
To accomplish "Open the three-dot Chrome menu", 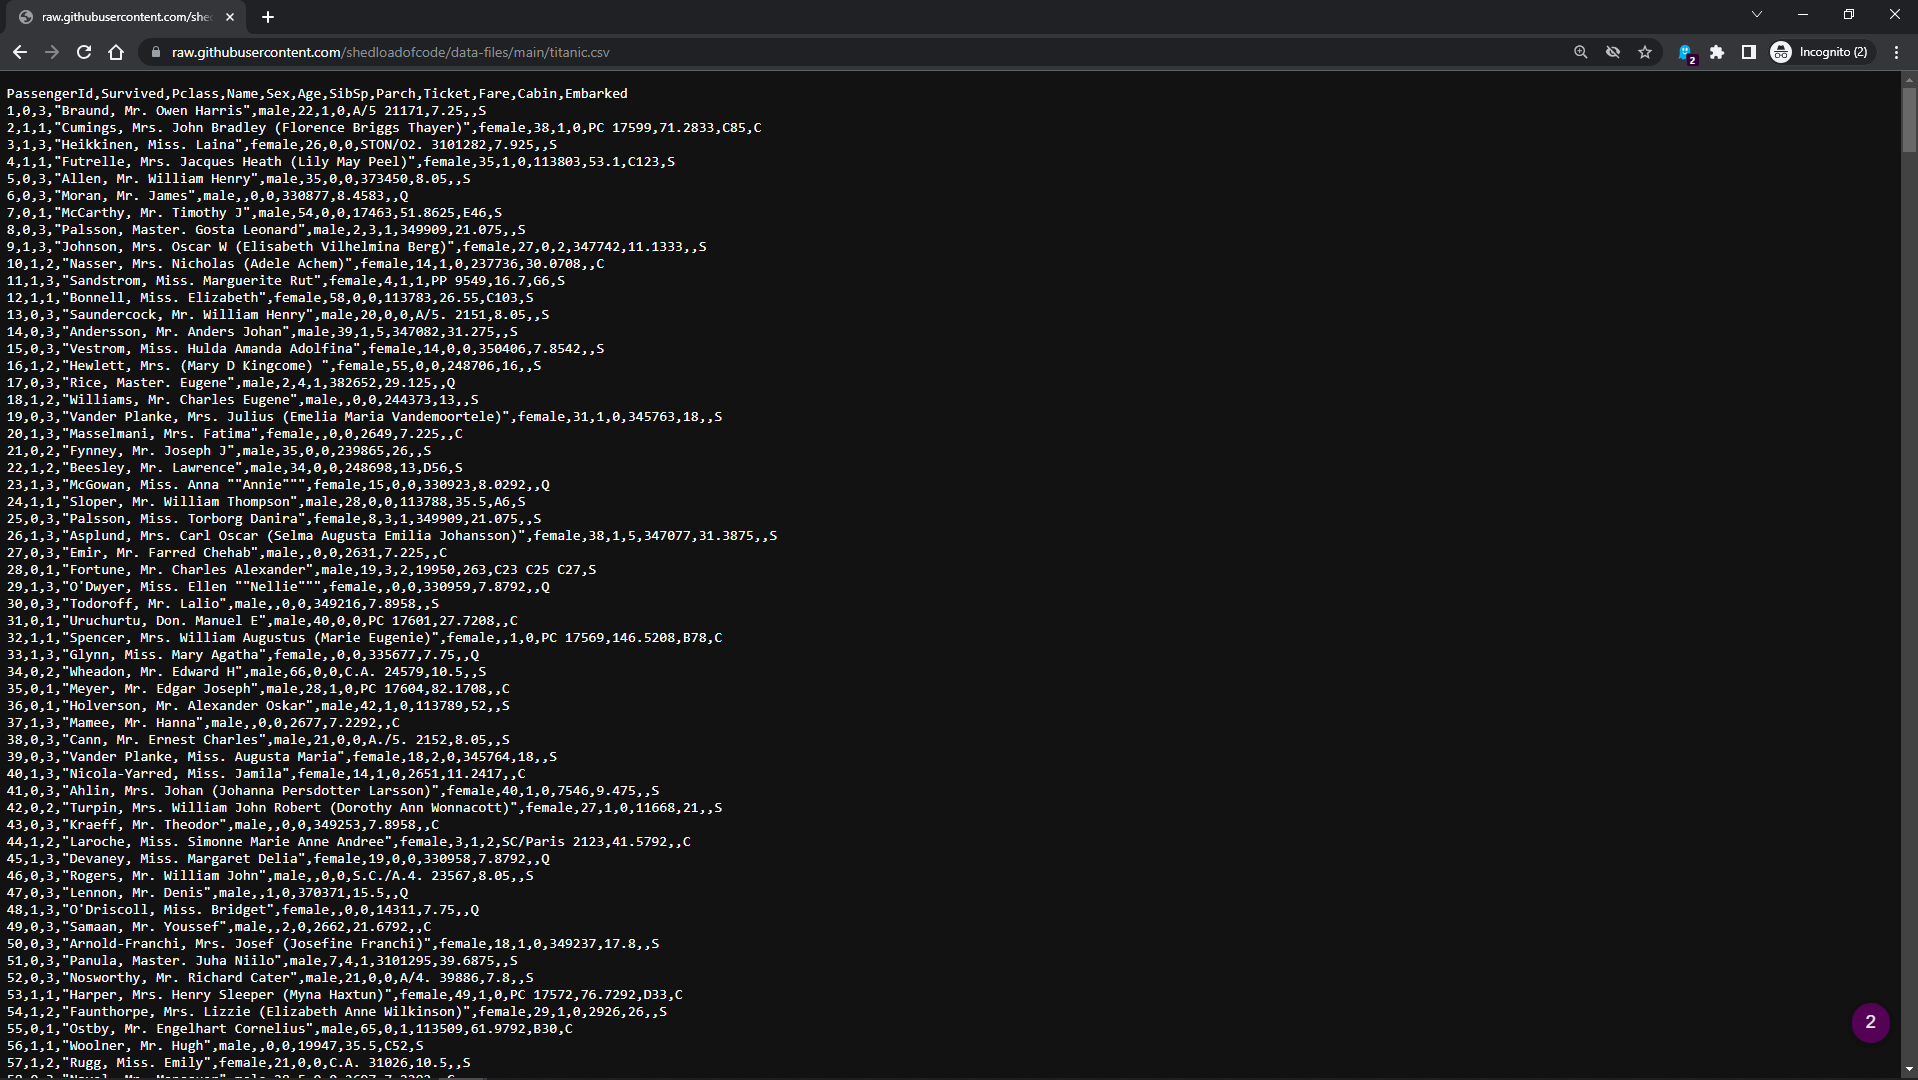I will (x=1898, y=52).
